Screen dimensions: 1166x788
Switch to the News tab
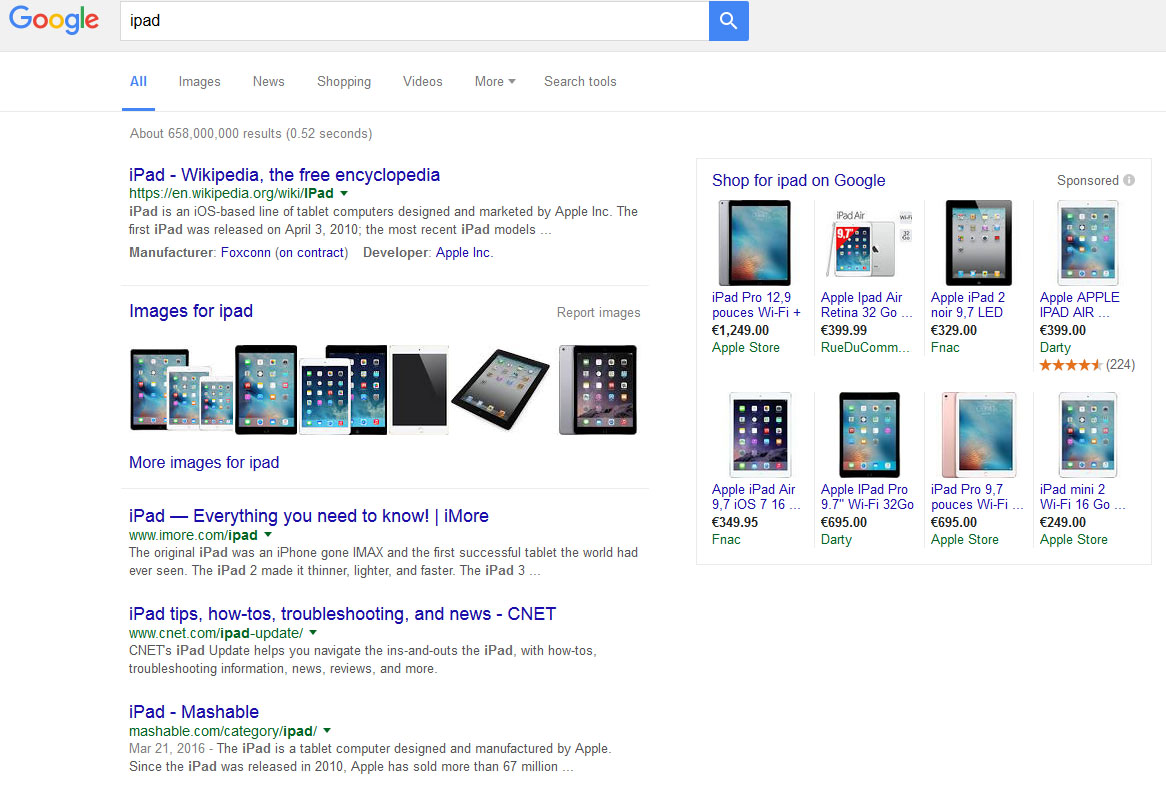pos(268,82)
